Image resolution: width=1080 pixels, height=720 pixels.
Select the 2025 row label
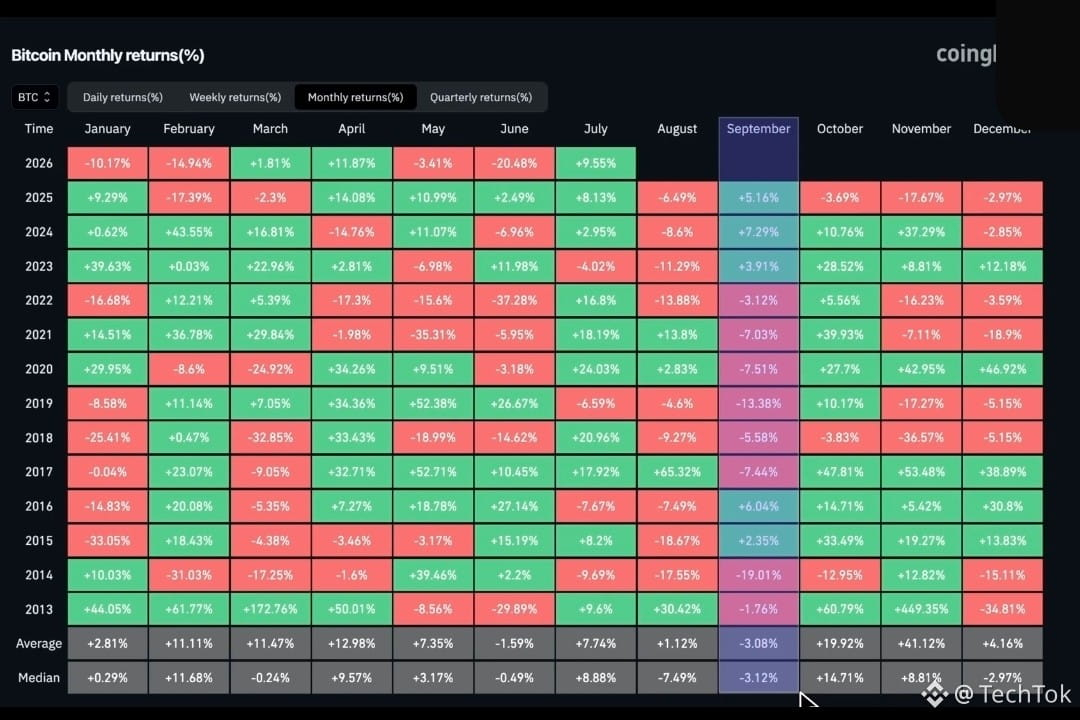[39, 198]
